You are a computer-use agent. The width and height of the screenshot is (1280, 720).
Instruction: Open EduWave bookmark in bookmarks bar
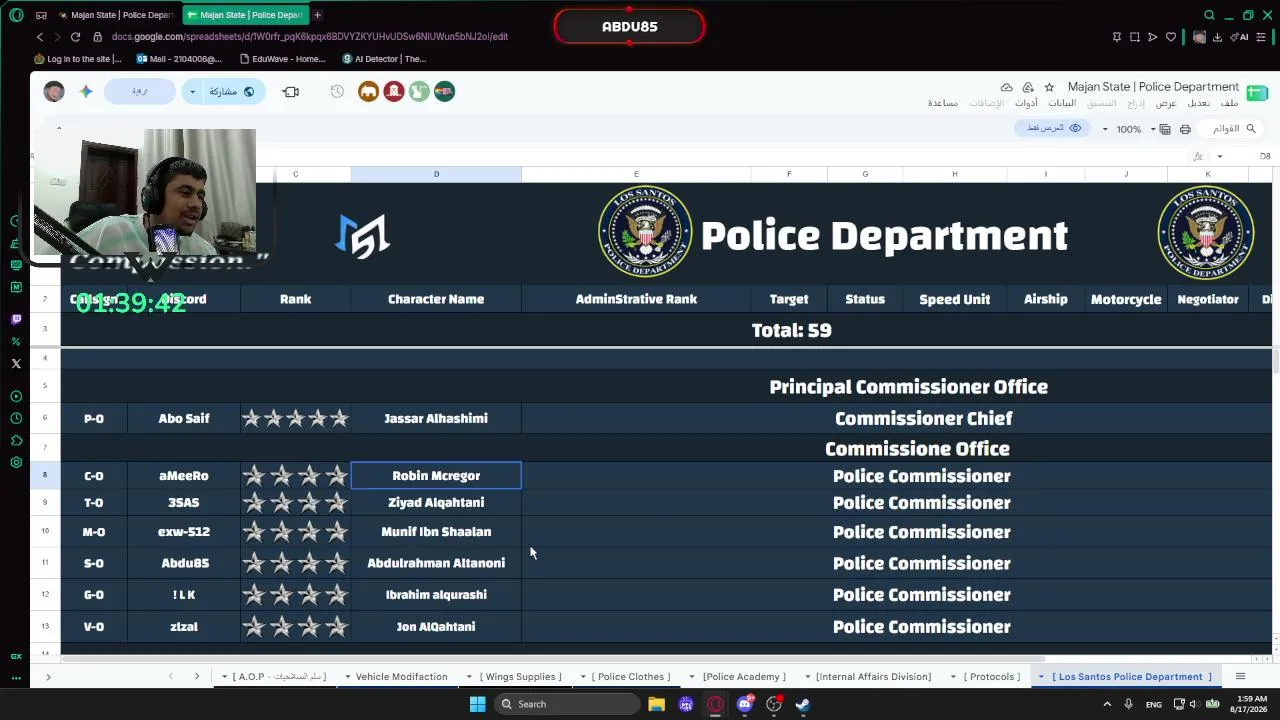pyautogui.click(x=283, y=59)
